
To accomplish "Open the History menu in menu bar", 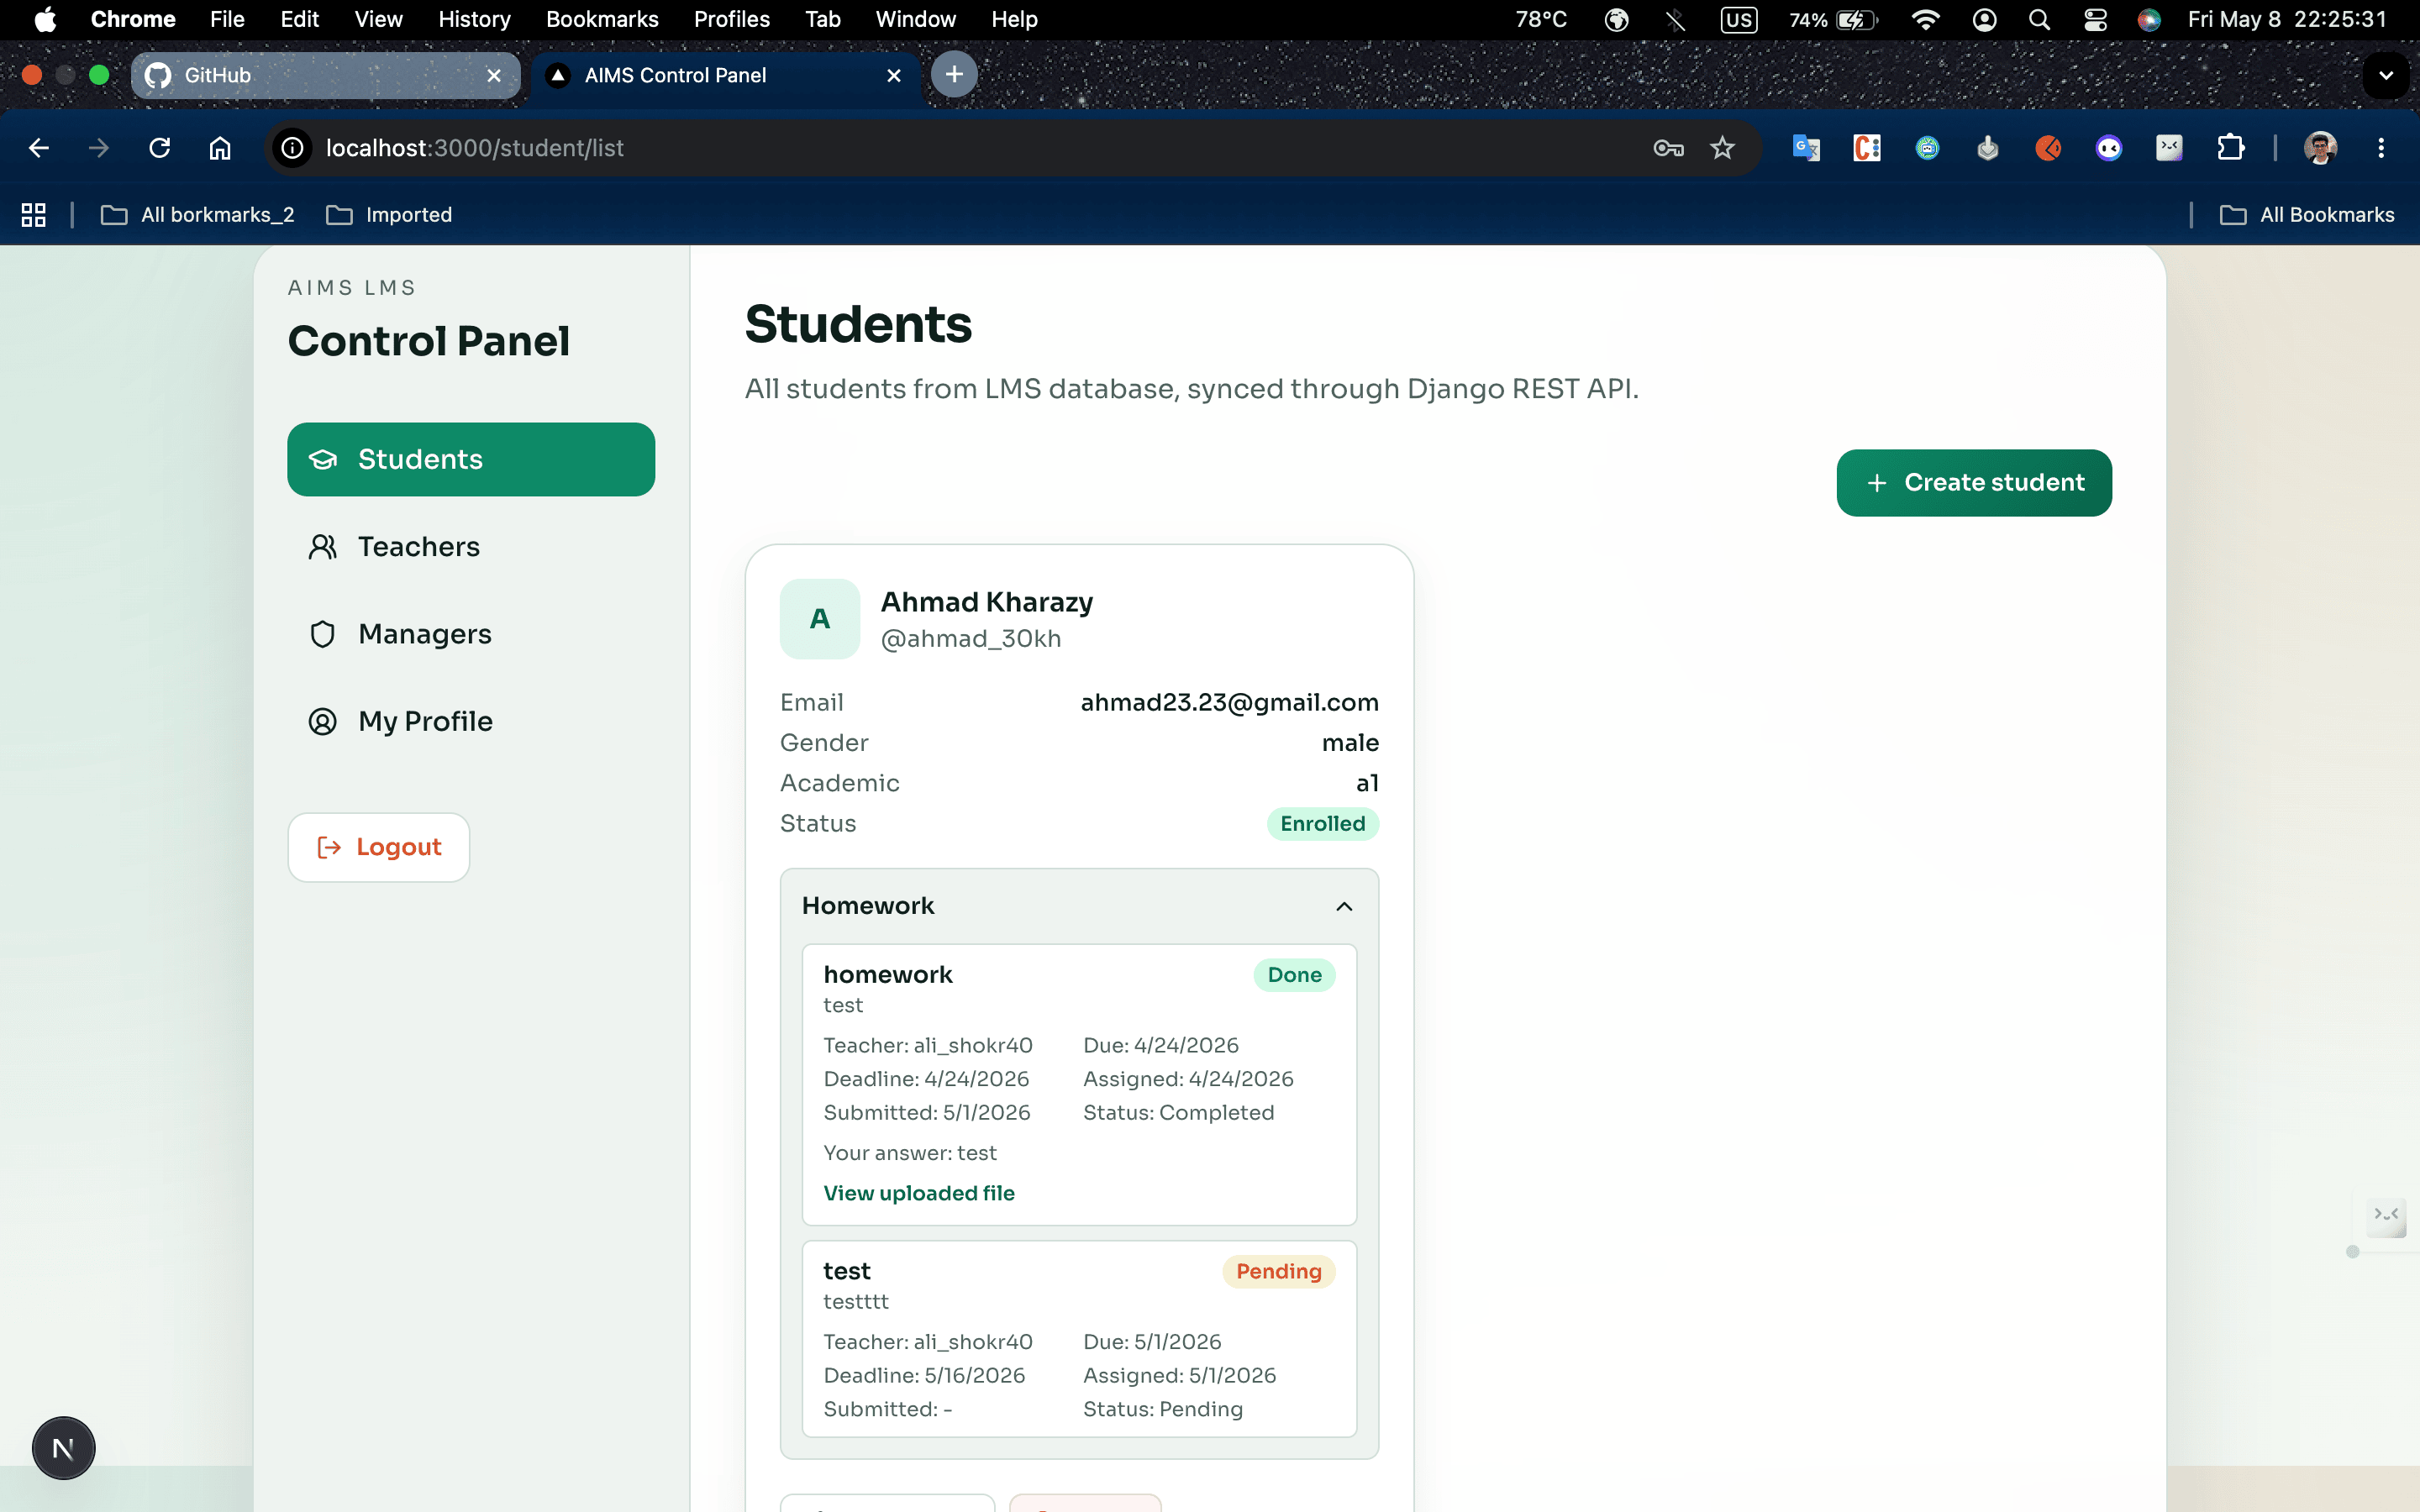I will (x=474, y=19).
